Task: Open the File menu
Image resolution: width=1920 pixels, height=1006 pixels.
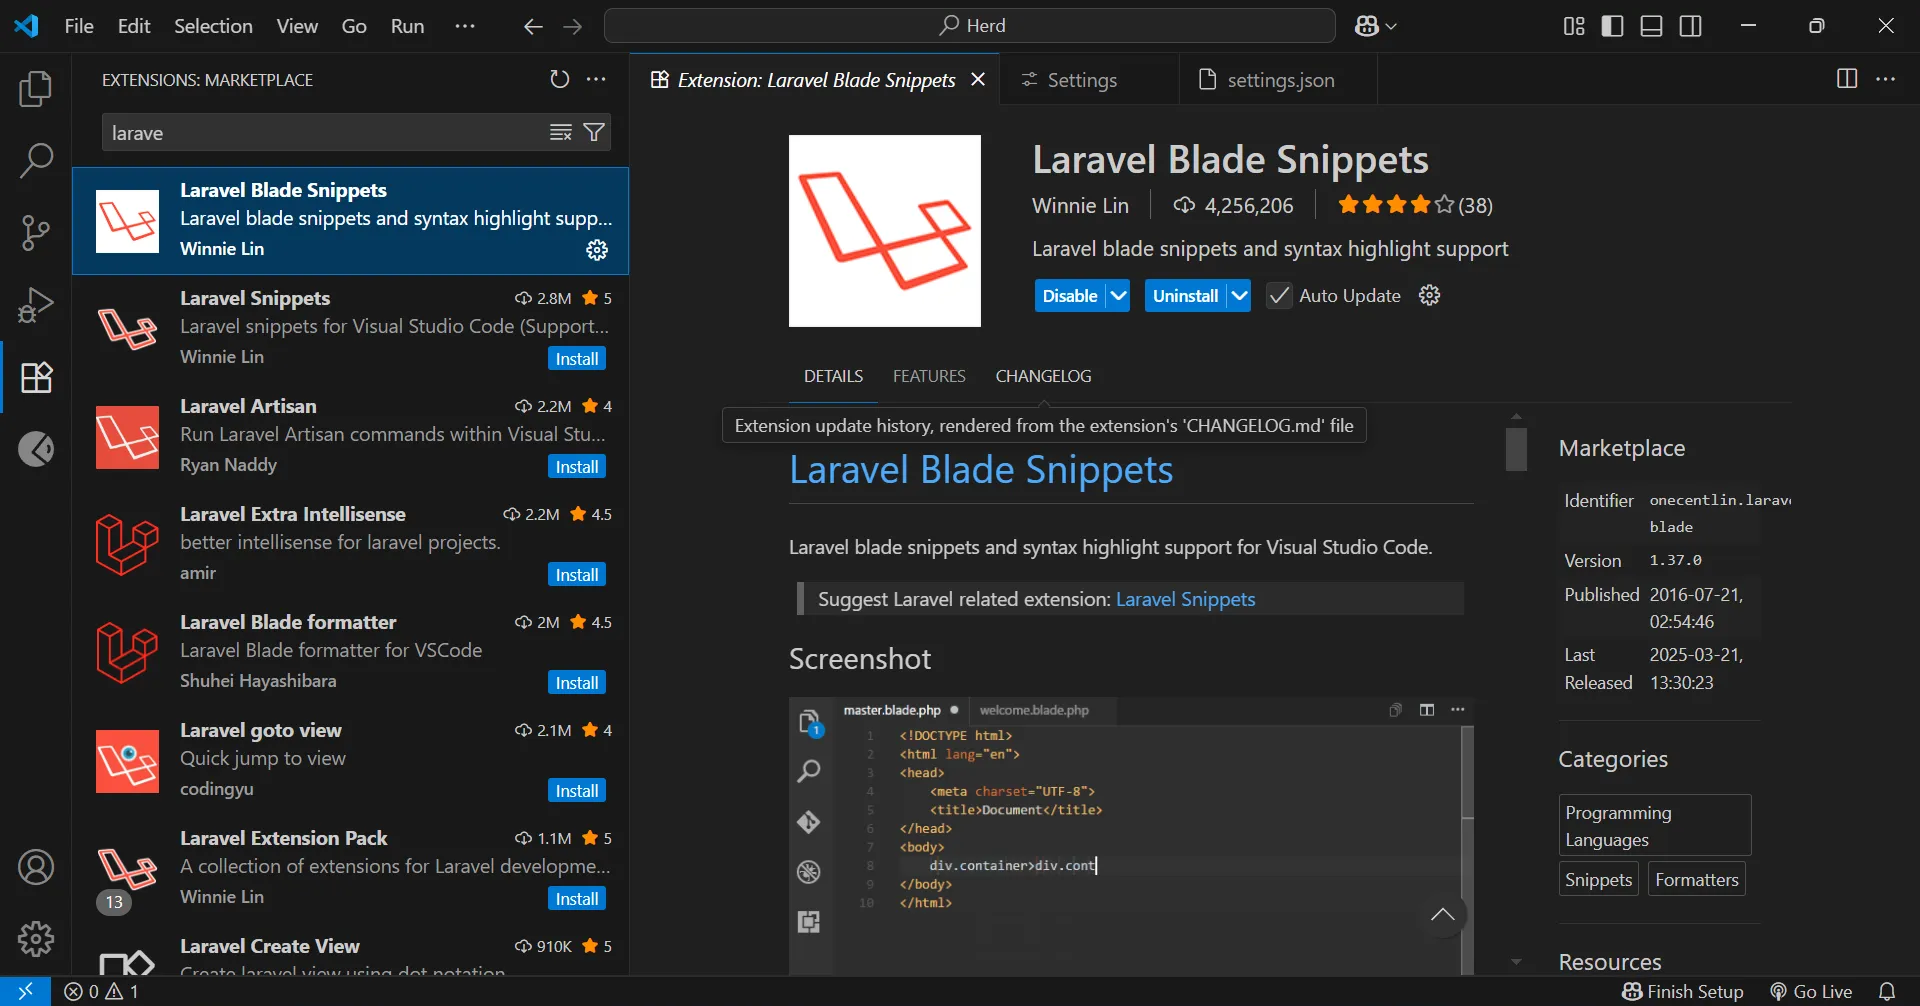Action: click(79, 26)
